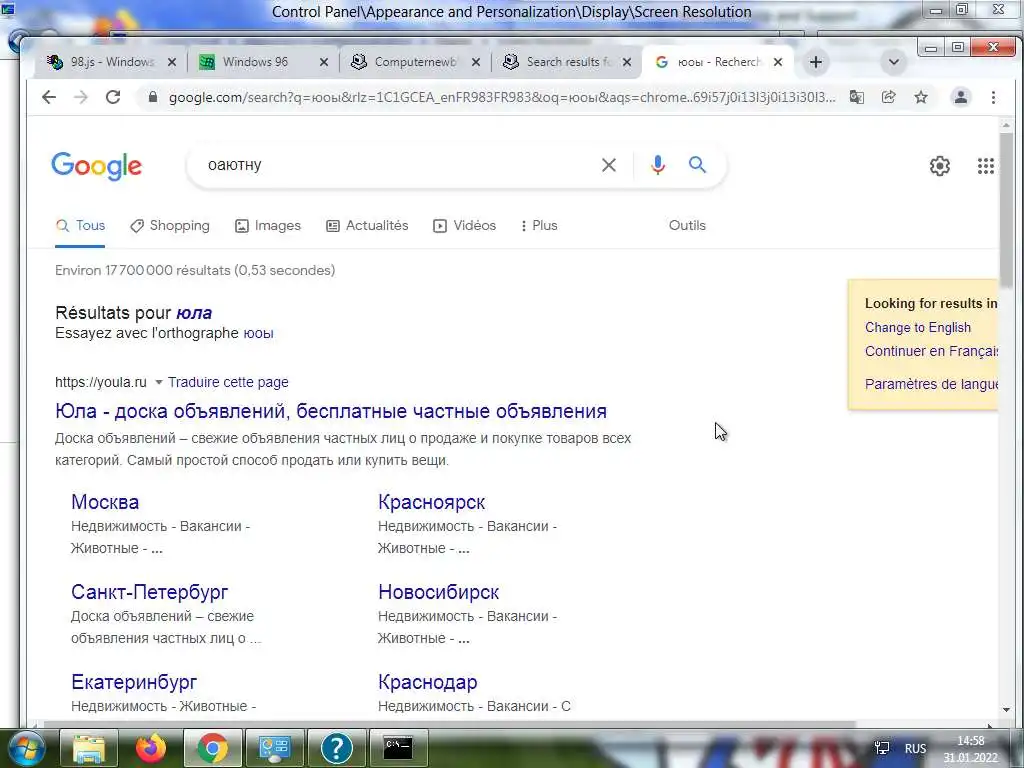Reload the Google search page
Screen dimensions: 1024x768
[x=113, y=97]
